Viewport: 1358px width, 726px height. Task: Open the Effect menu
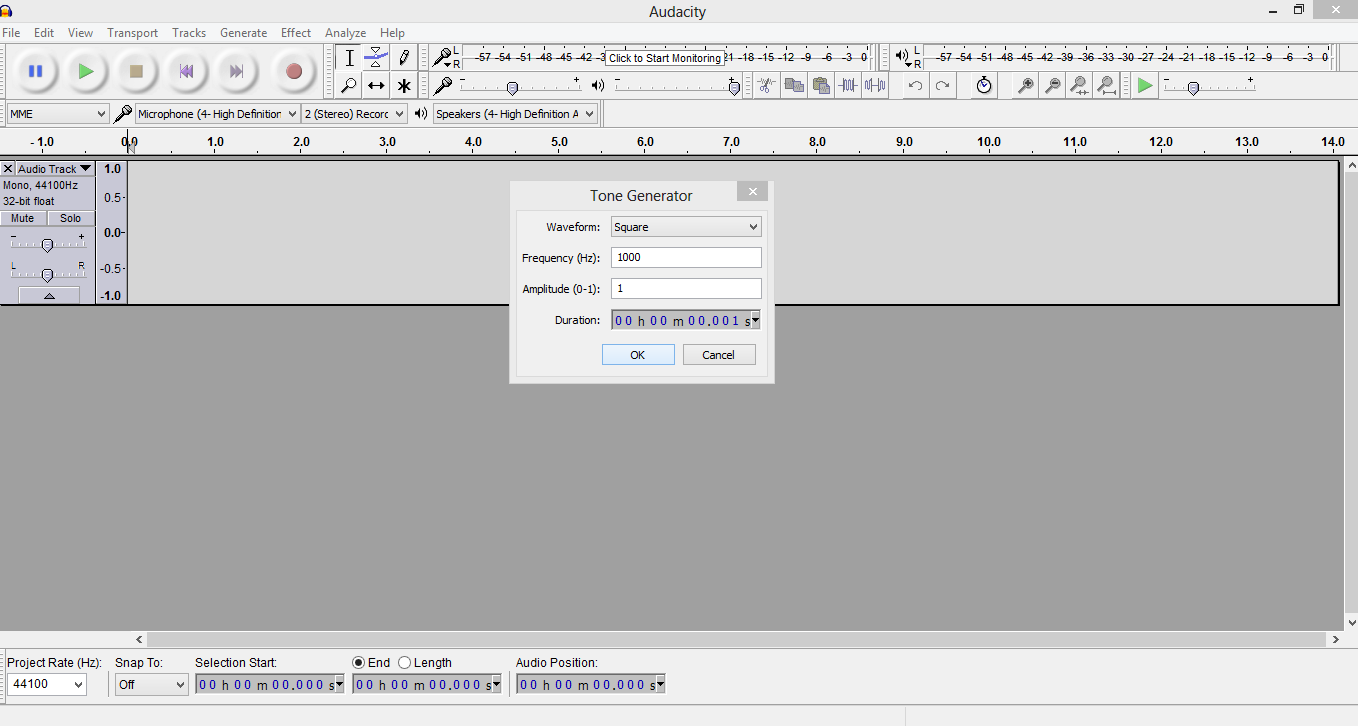click(296, 33)
